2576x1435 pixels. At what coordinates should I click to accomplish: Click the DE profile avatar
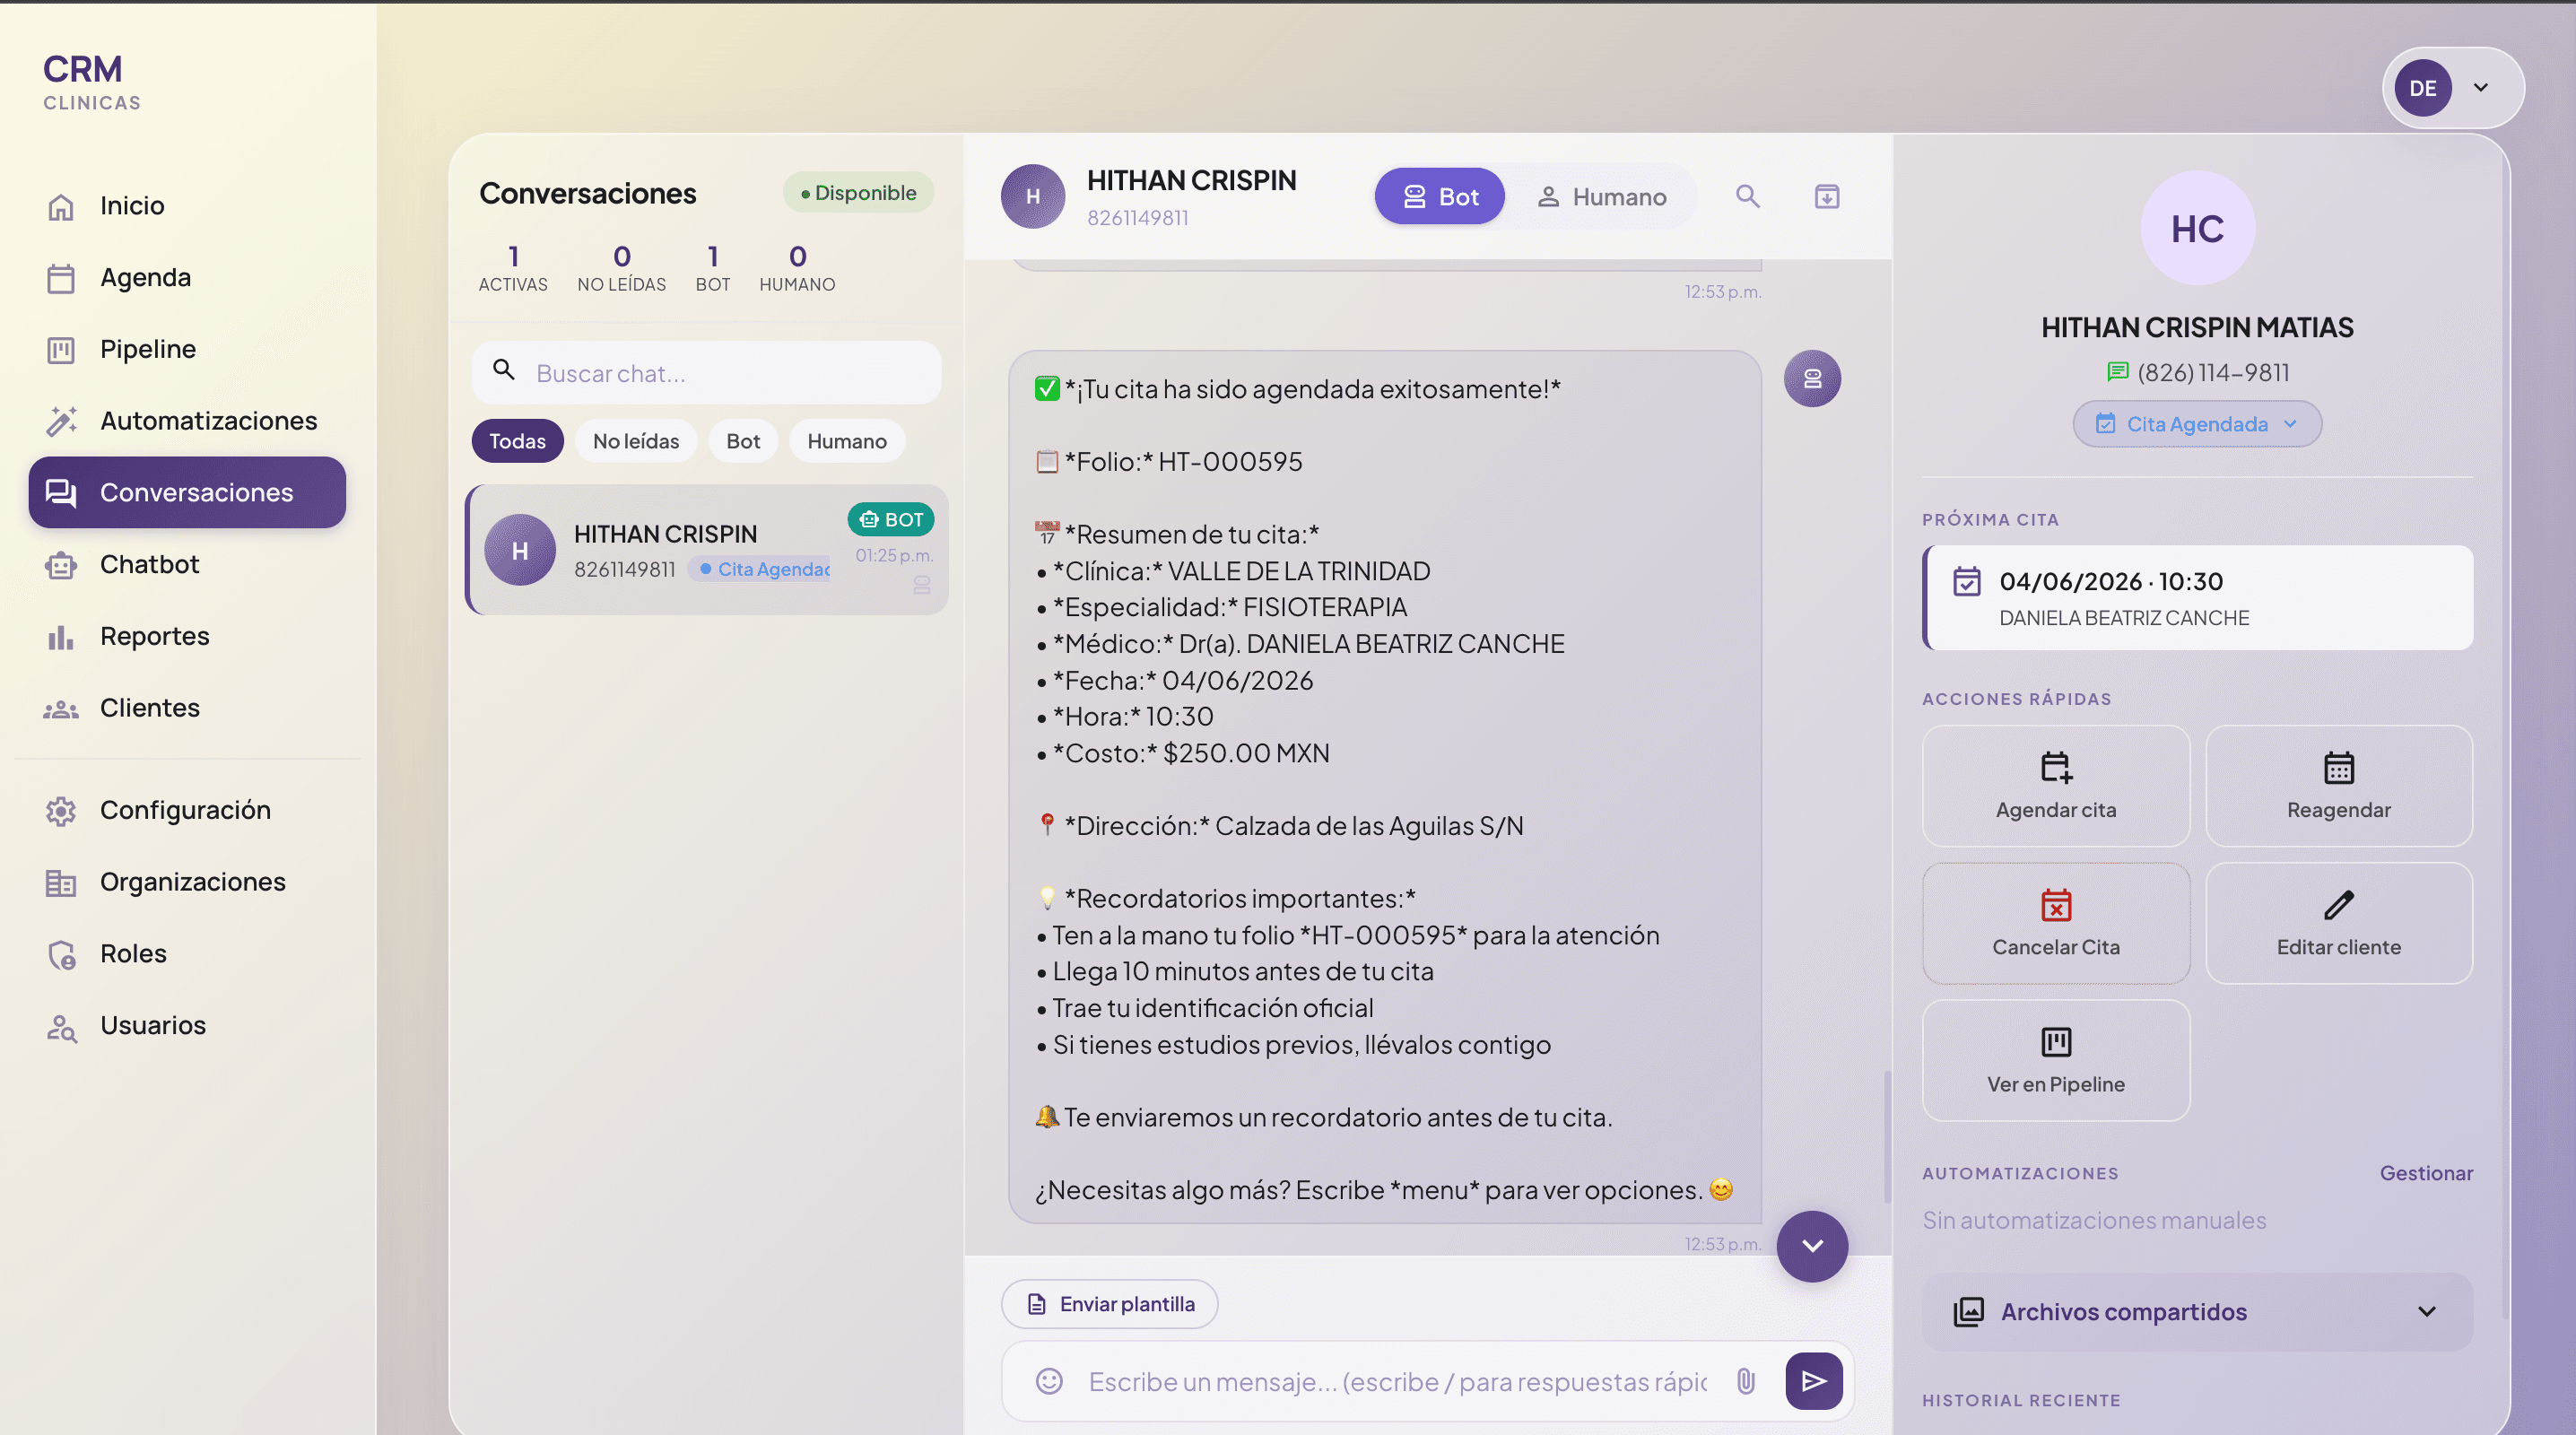2422,88
